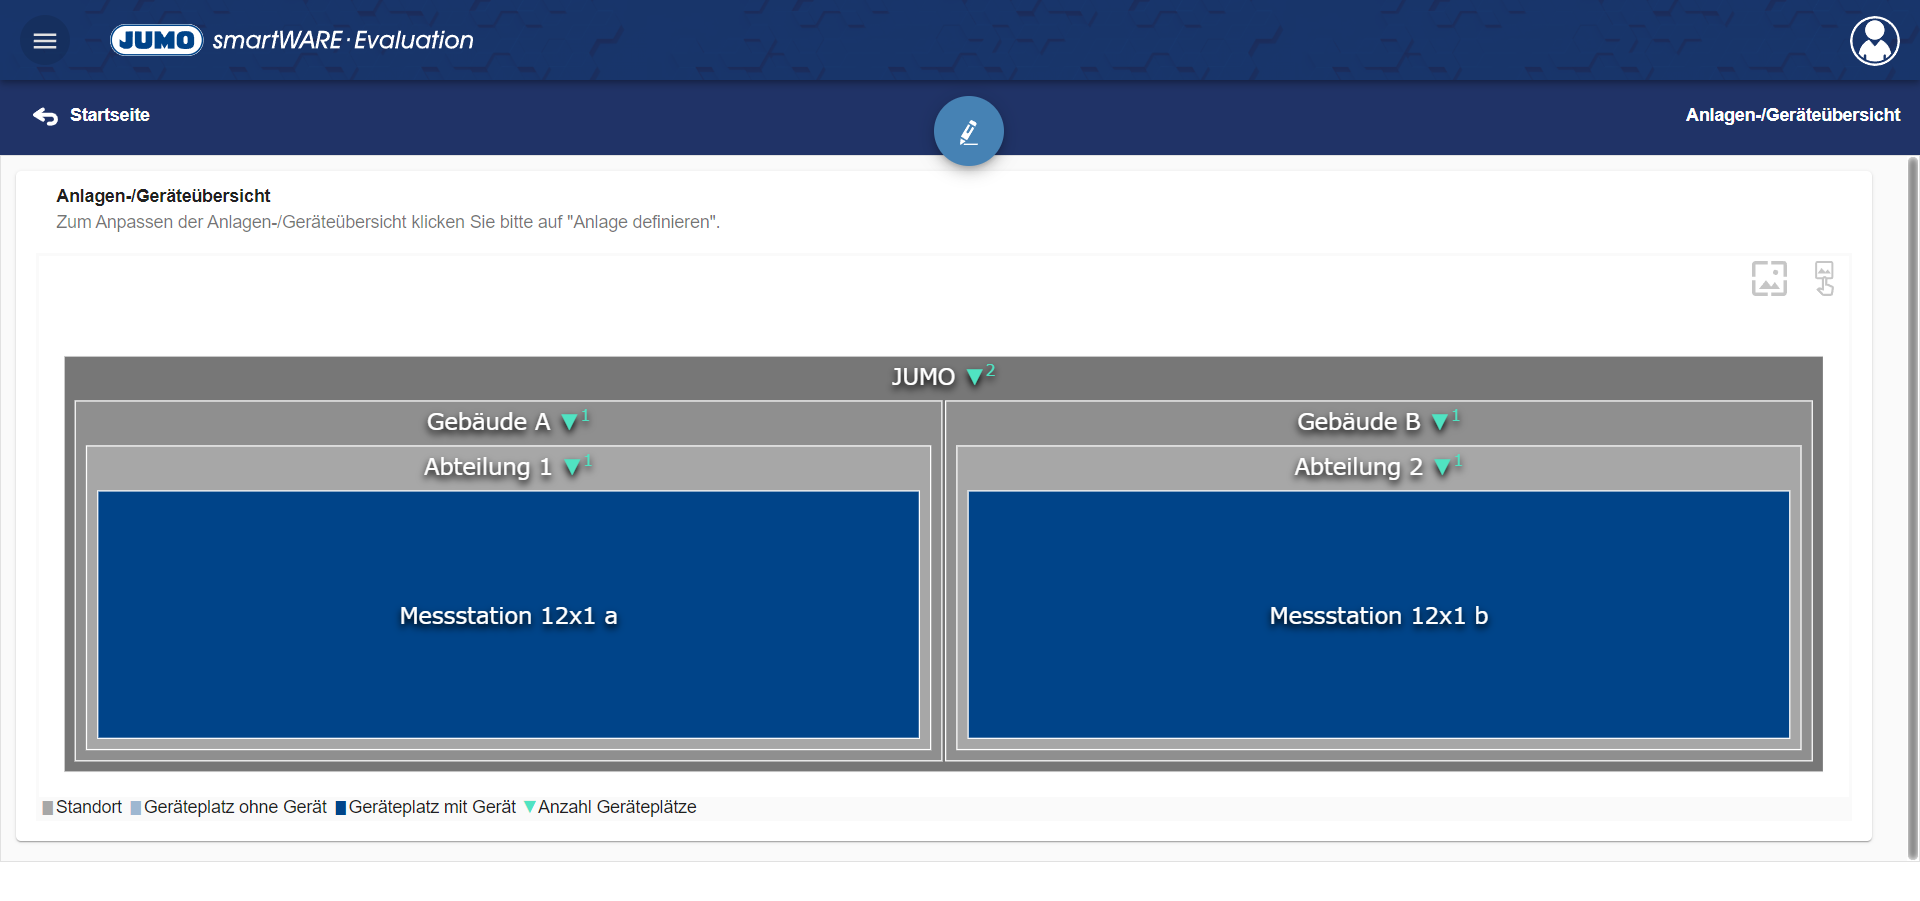
Task: Click the green triangle next to JUMO
Action: [974, 377]
